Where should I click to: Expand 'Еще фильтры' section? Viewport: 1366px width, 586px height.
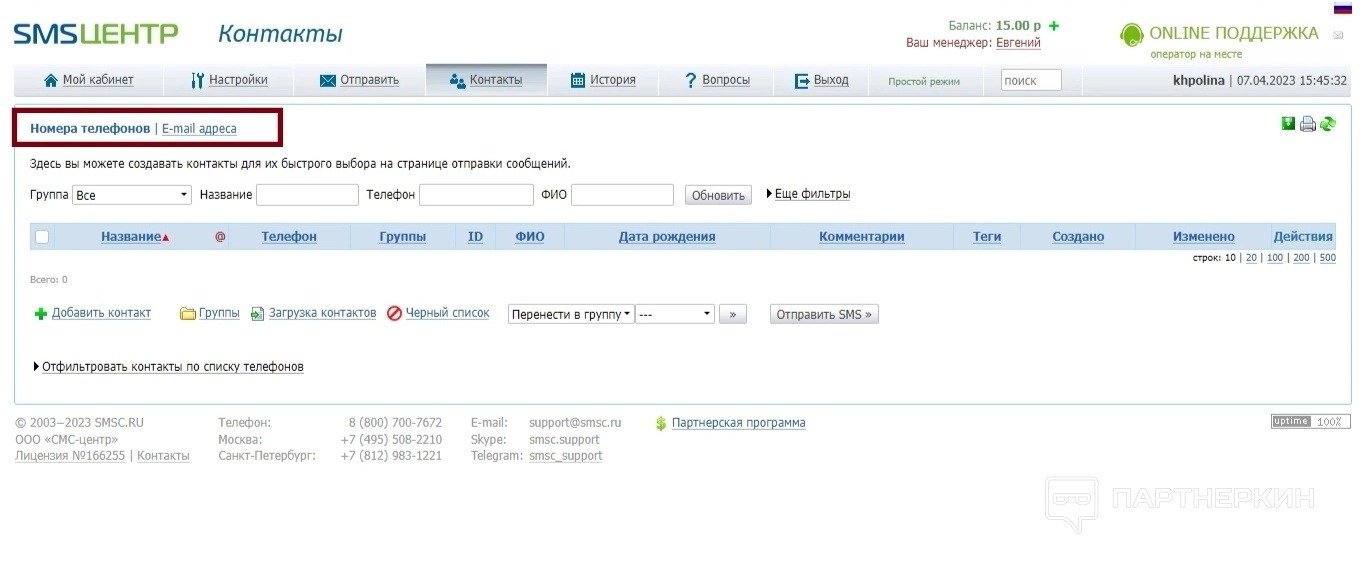click(808, 194)
